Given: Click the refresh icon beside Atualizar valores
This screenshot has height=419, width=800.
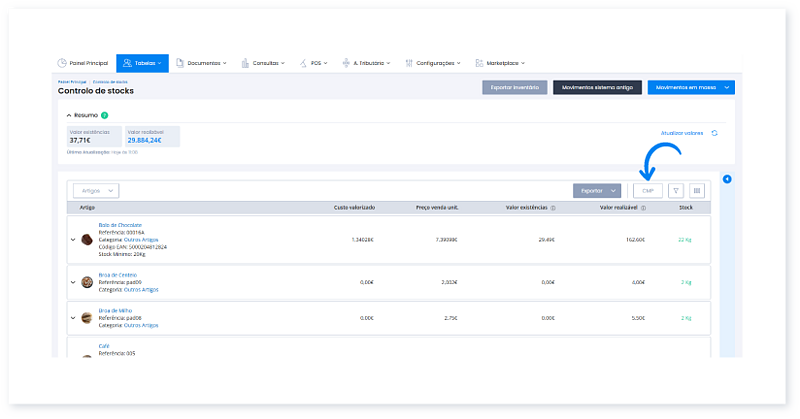Looking at the screenshot, I should (715, 133).
